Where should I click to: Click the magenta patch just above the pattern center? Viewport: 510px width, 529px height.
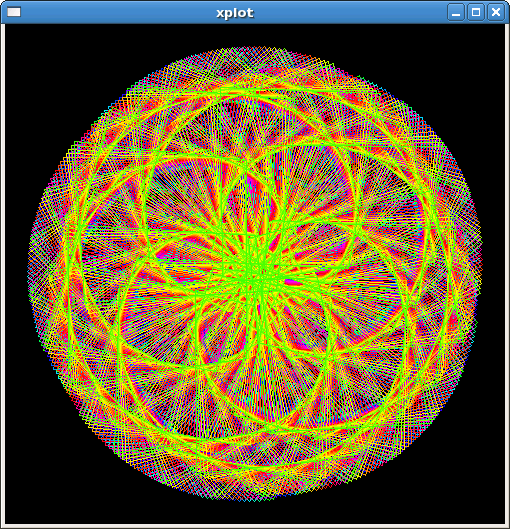pyautogui.click(x=251, y=184)
